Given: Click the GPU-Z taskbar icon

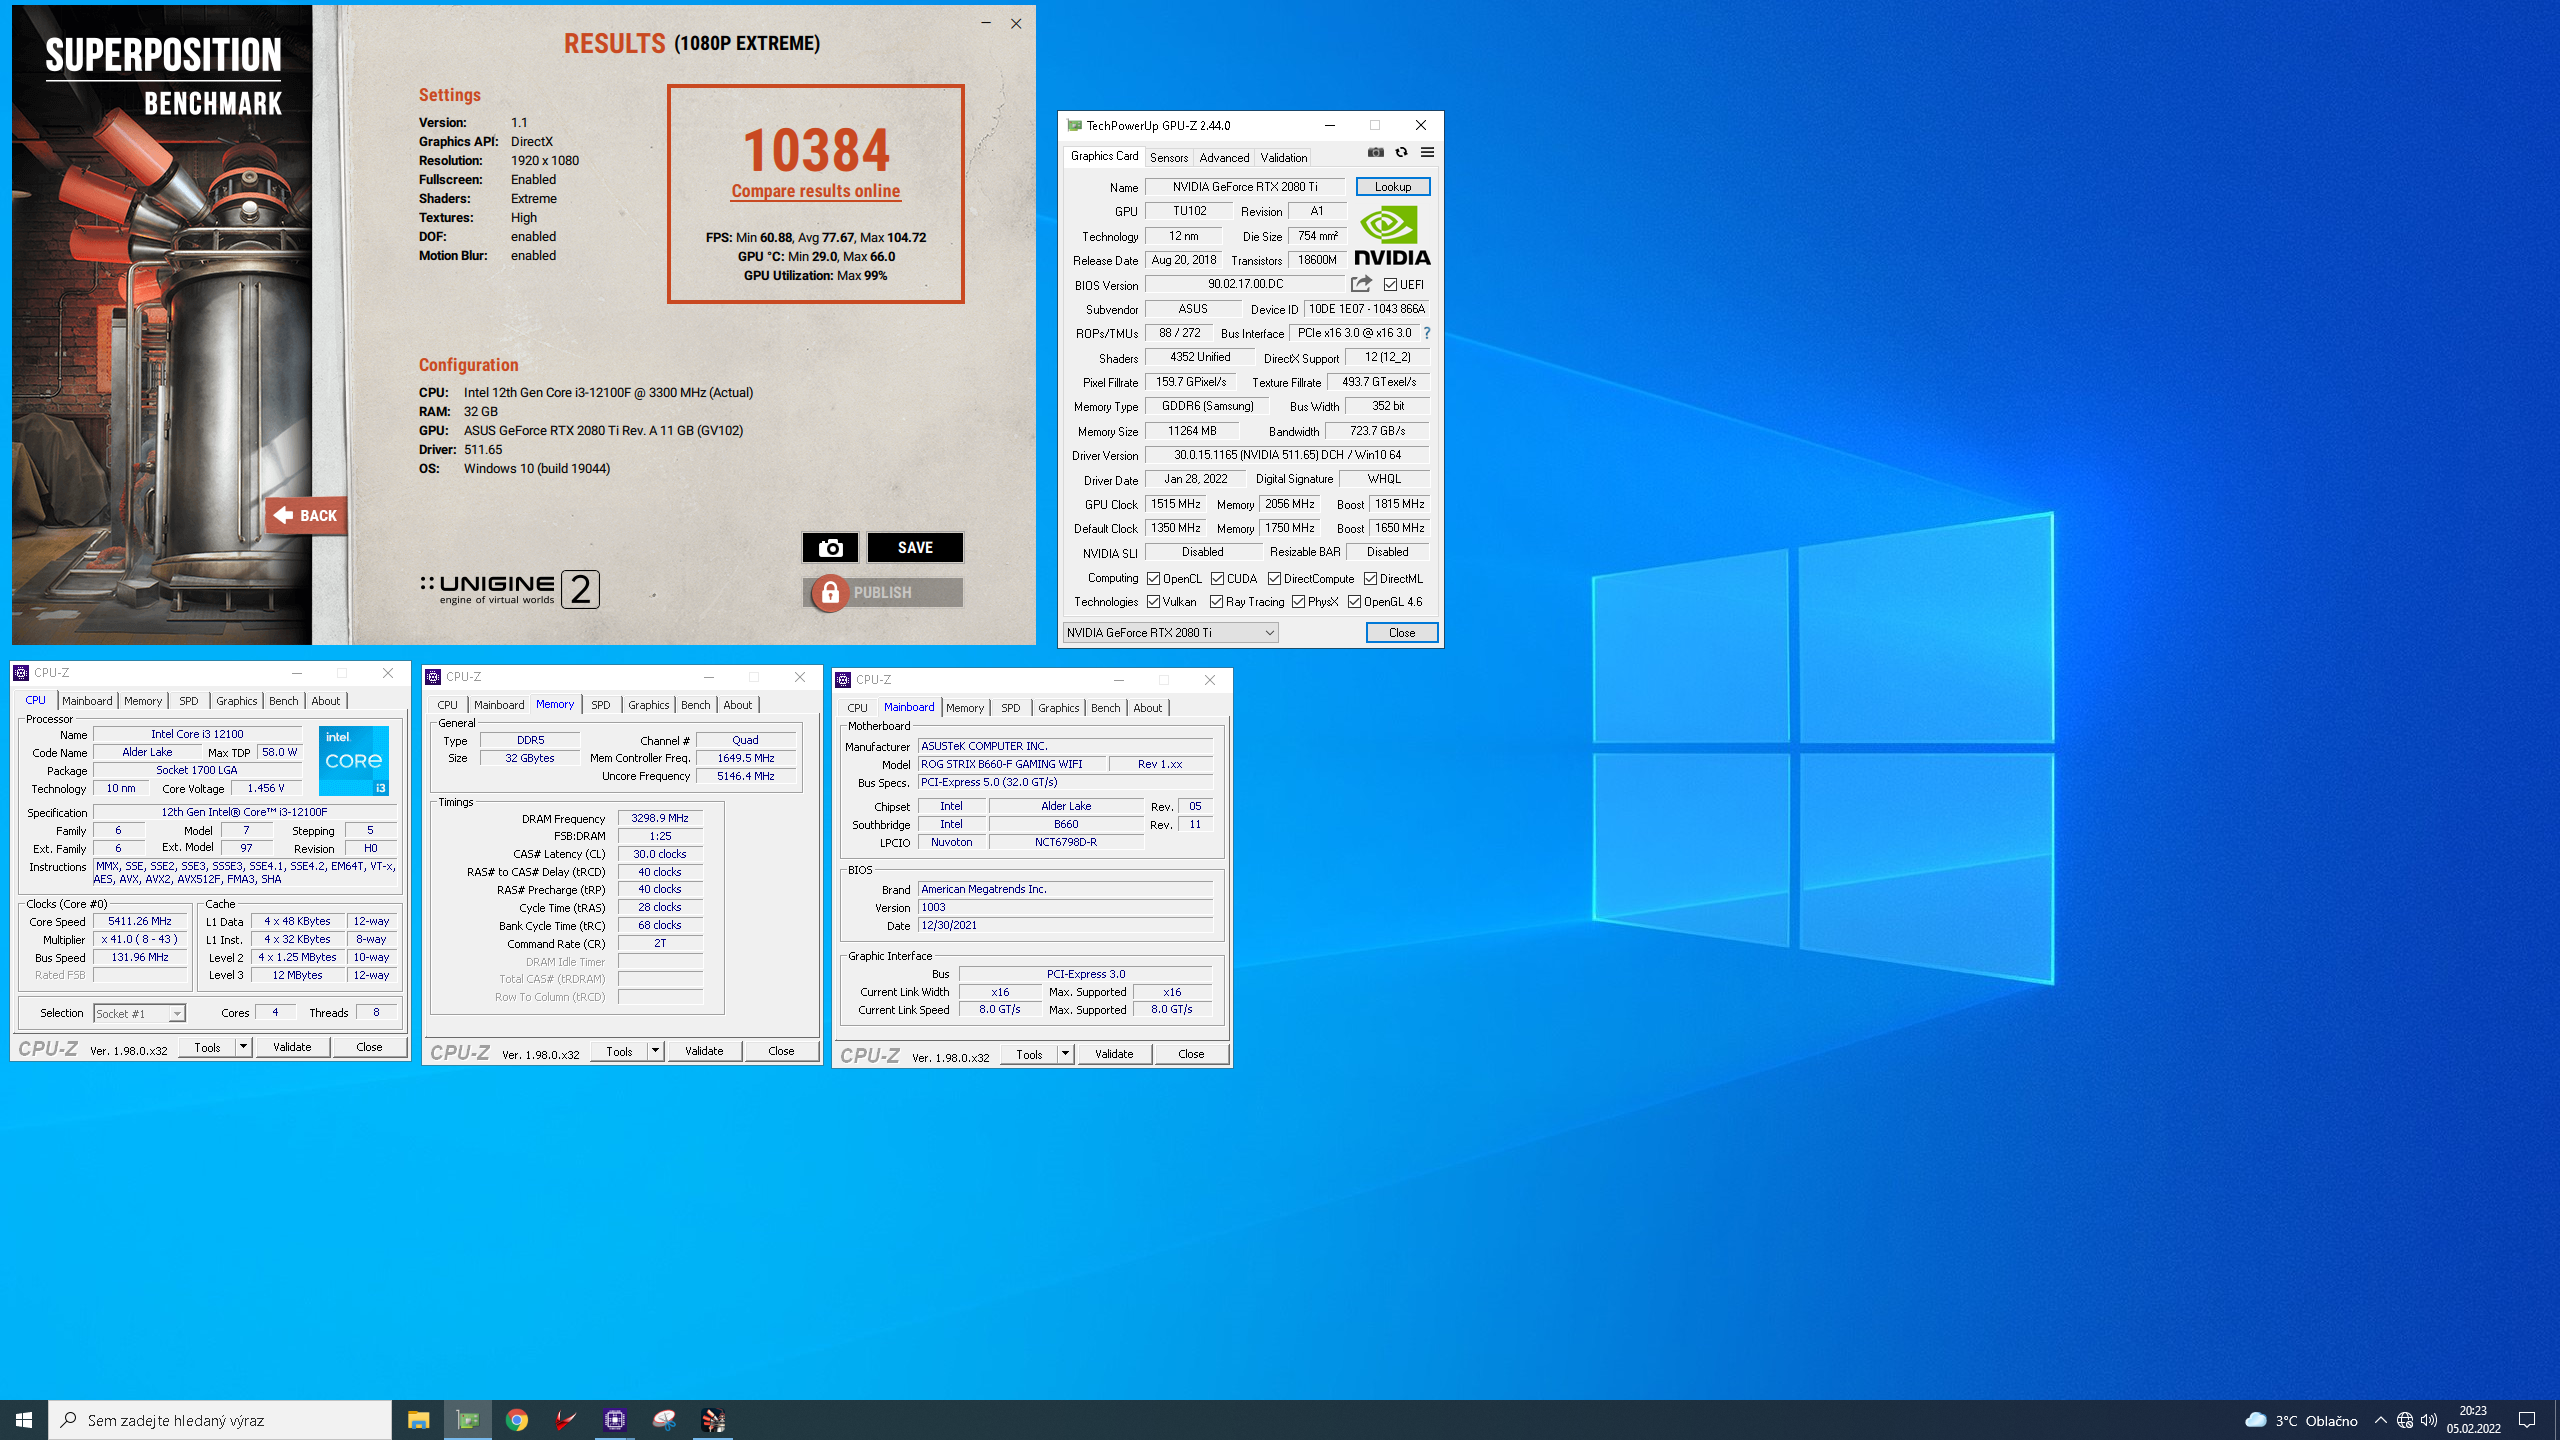Looking at the screenshot, I should click(x=468, y=1420).
